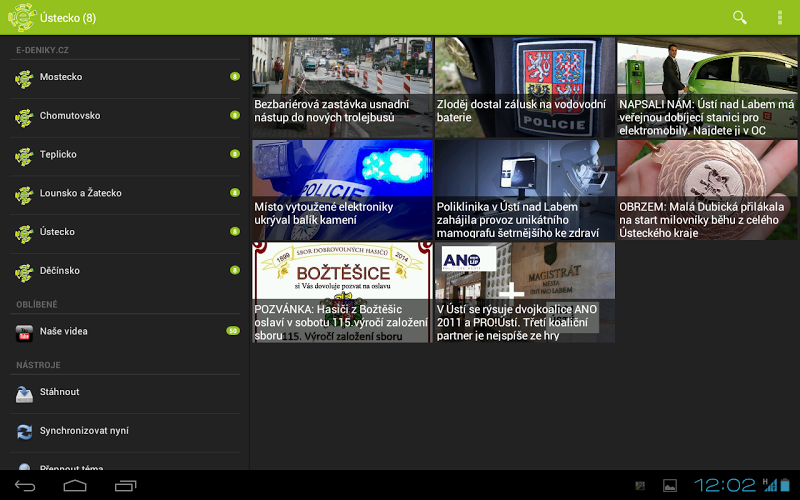Select Lounsko a Žatecko in the sidebar
The height and width of the screenshot is (500, 800).
125,194
